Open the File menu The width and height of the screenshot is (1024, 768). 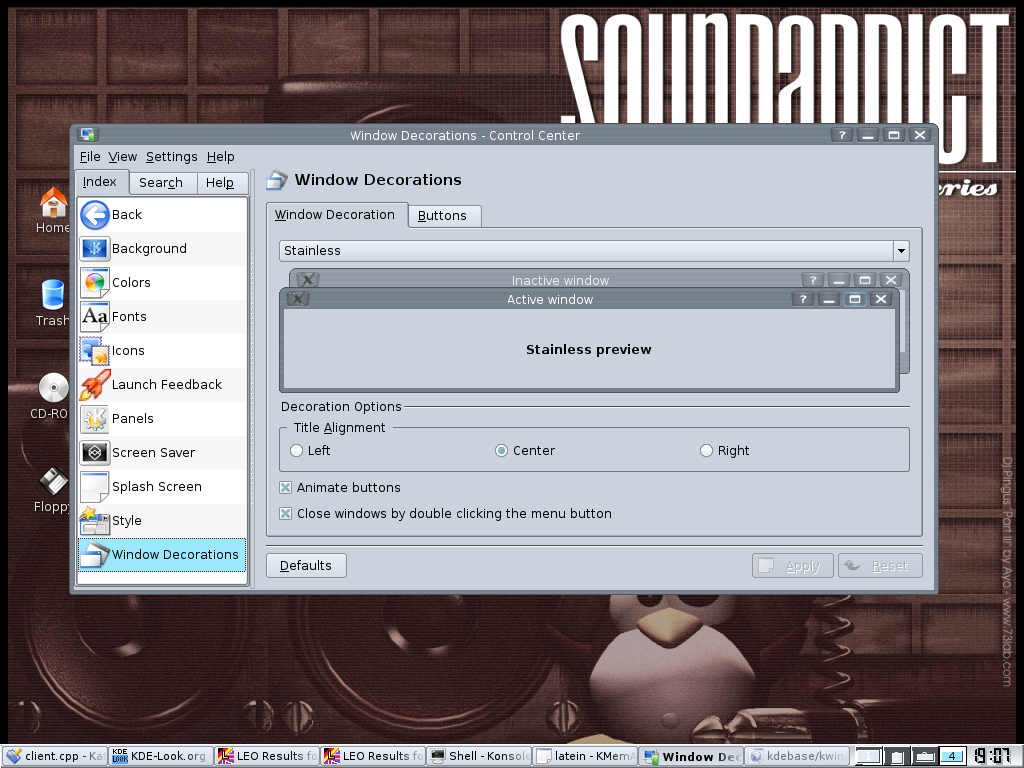pyautogui.click(x=90, y=157)
